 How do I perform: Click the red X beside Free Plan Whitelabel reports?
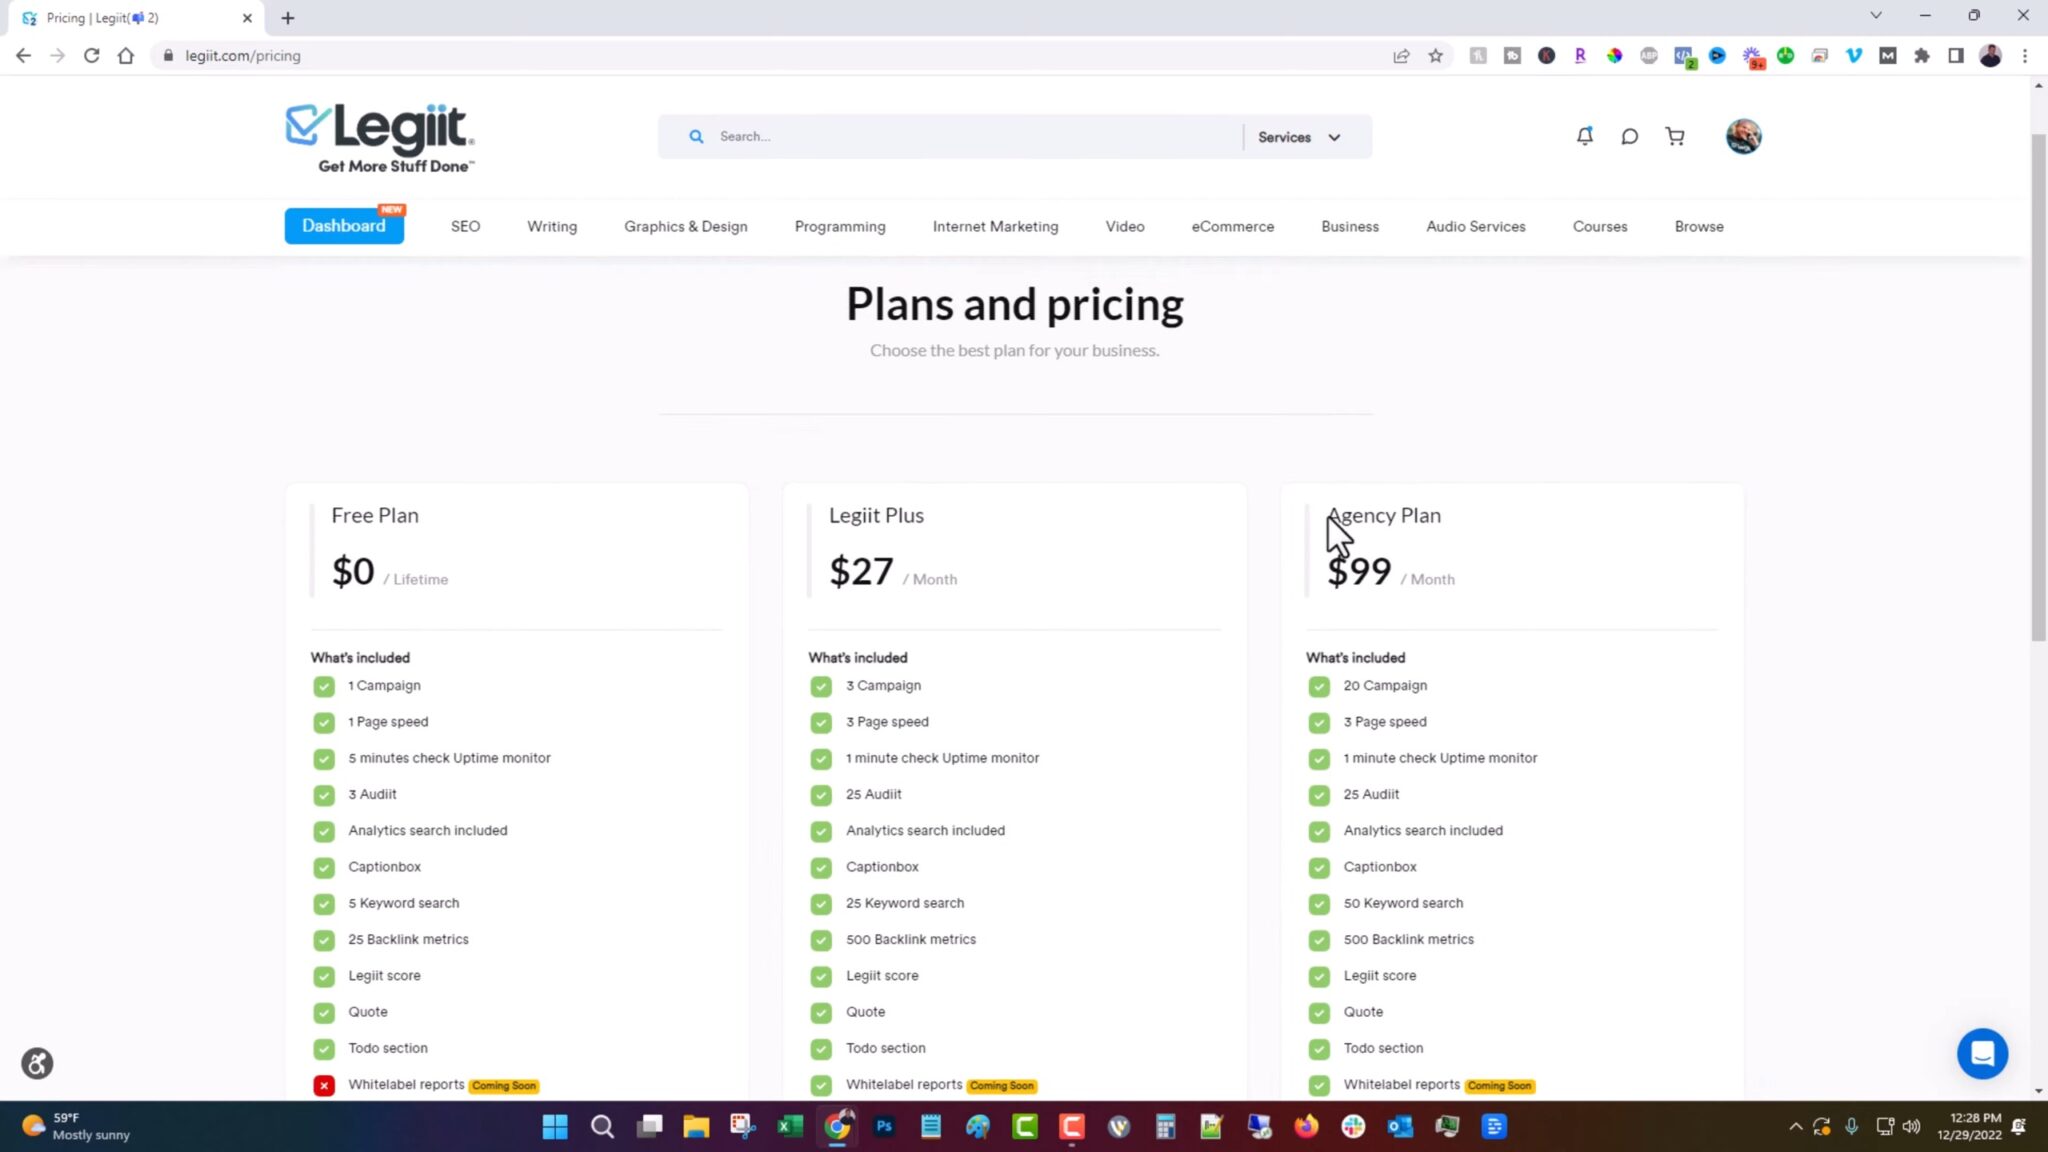click(x=323, y=1085)
